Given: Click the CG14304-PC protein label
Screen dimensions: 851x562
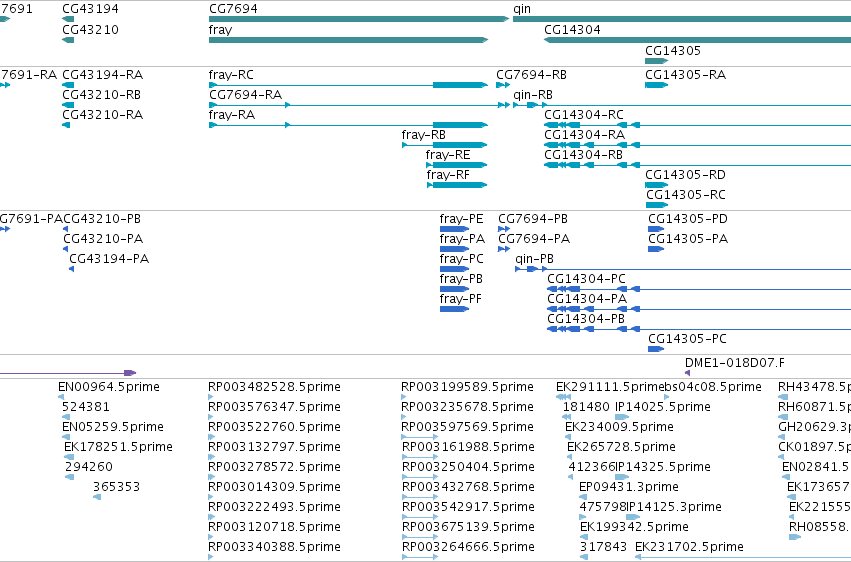Looking at the screenshot, I should click(586, 279).
